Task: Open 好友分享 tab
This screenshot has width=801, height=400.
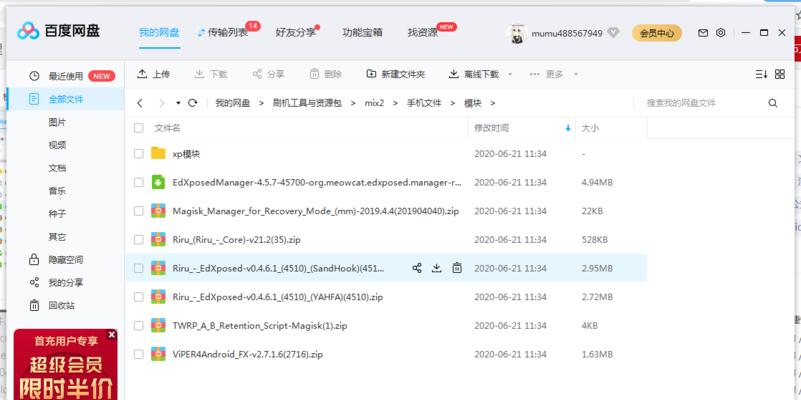Action: pyautogui.click(x=296, y=33)
